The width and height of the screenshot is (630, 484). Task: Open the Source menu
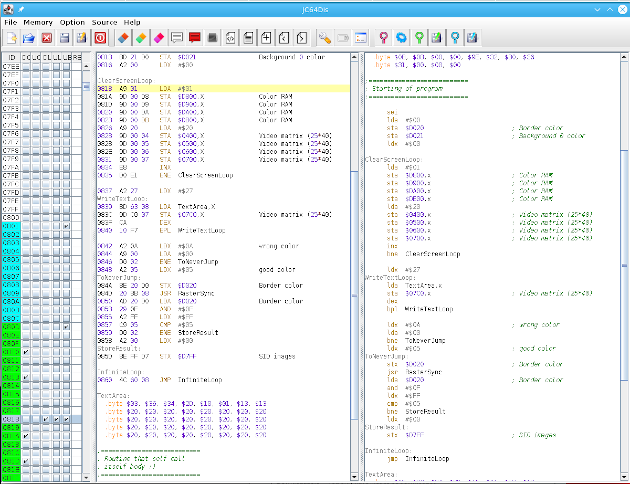point(104,21)
